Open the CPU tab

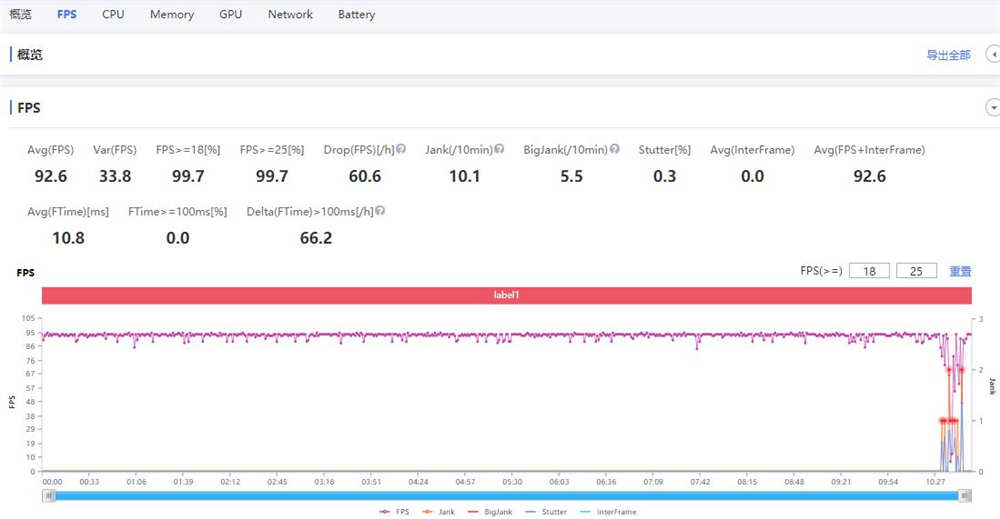[x=113, y=14]
